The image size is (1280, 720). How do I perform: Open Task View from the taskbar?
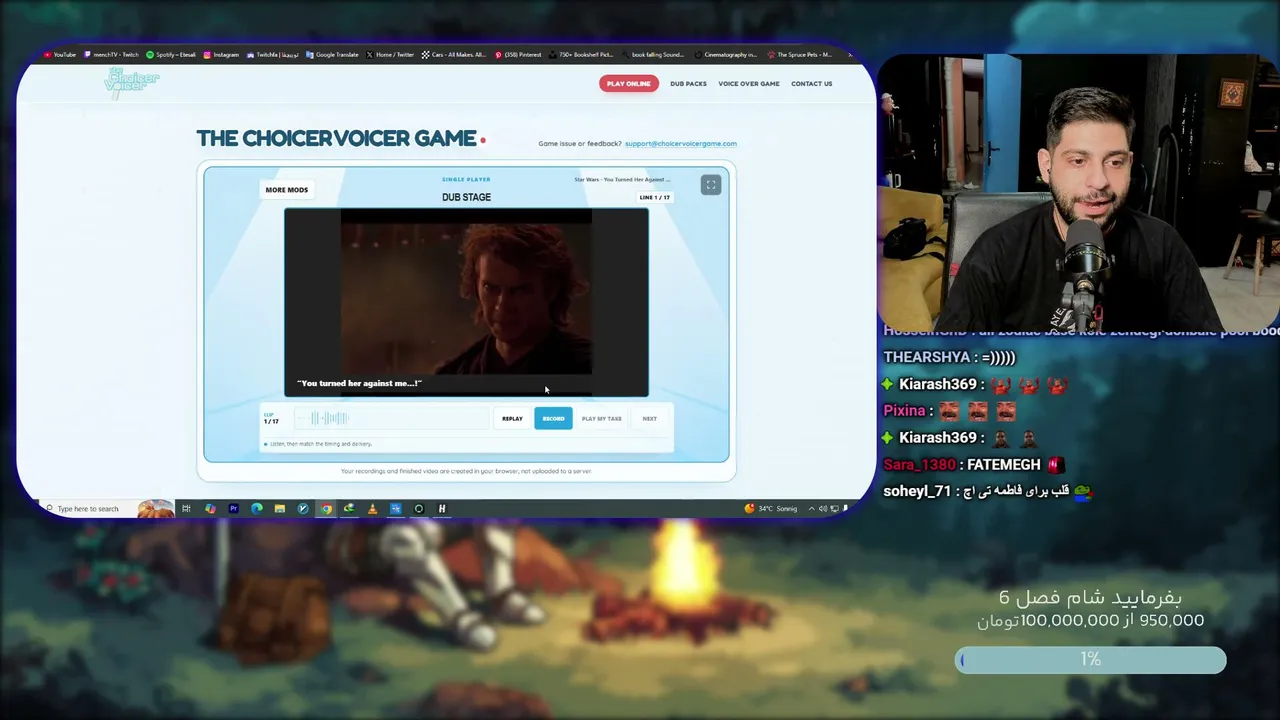click(x=186, y=508)
